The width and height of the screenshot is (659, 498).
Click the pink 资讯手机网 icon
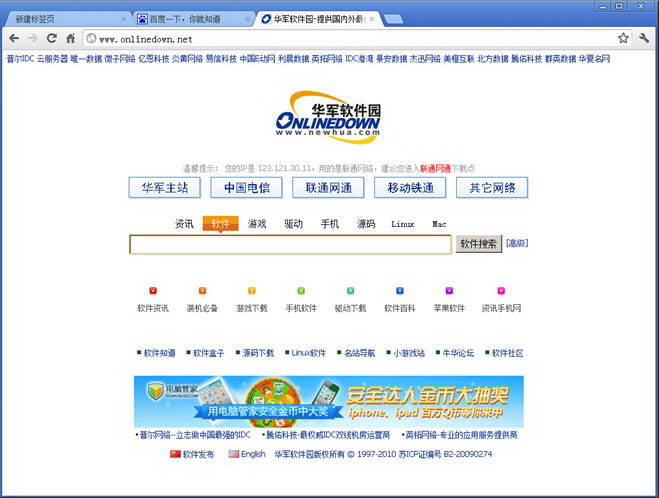501,290
